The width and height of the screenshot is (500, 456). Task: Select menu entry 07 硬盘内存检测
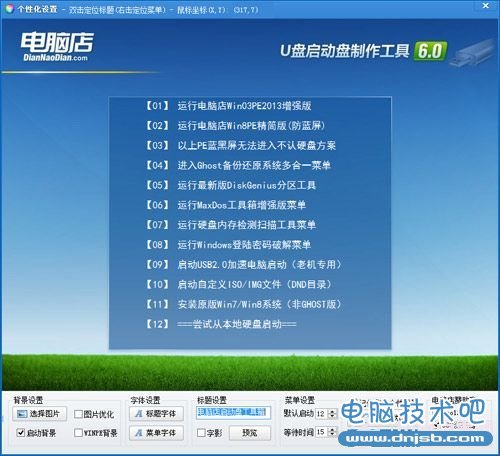[x=230, y=225]
